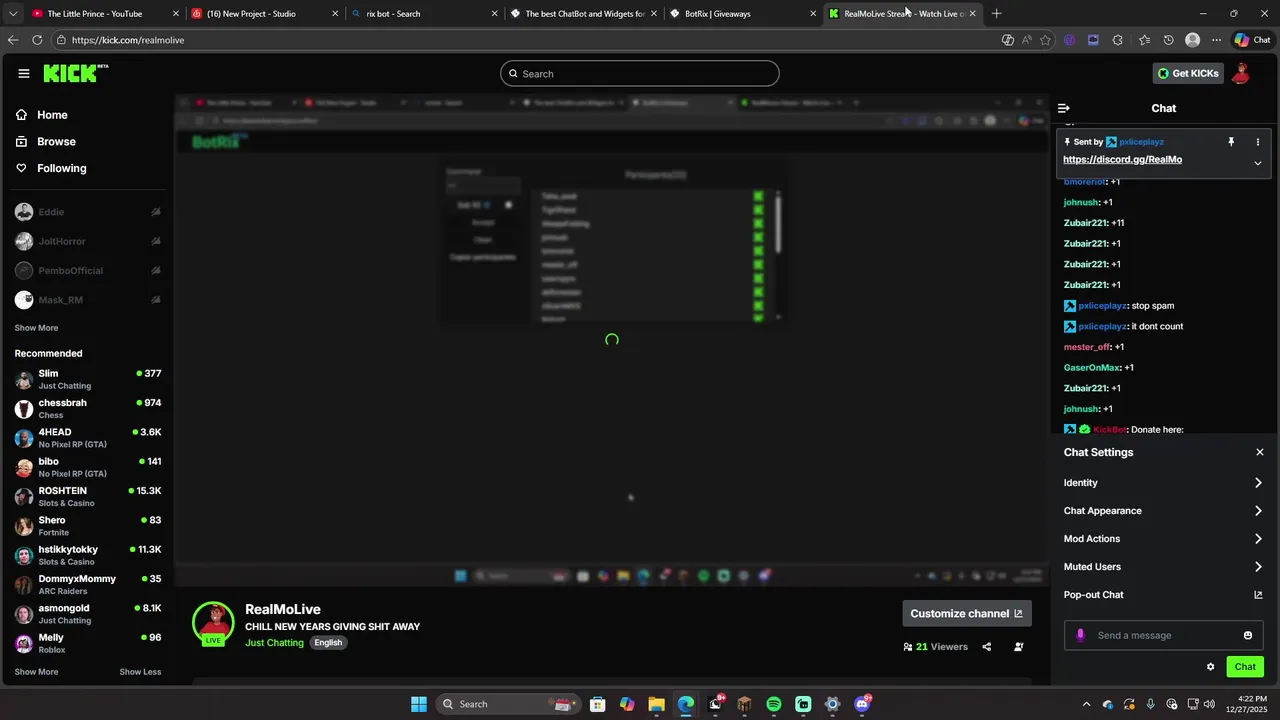Expand the Mod Actions submenu

pyautogui.click(x=1163, y=539)
